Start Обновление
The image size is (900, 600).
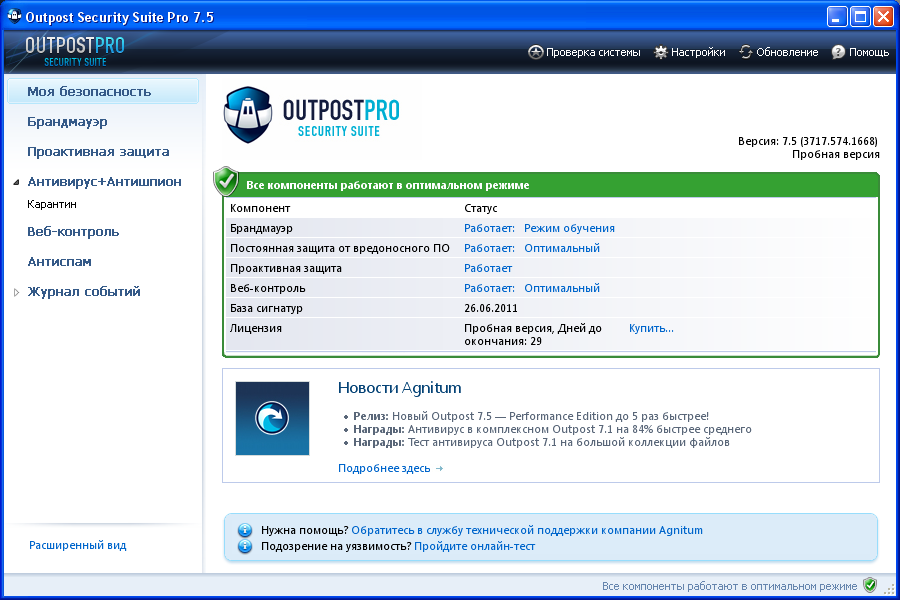click(x=779, y=52)
